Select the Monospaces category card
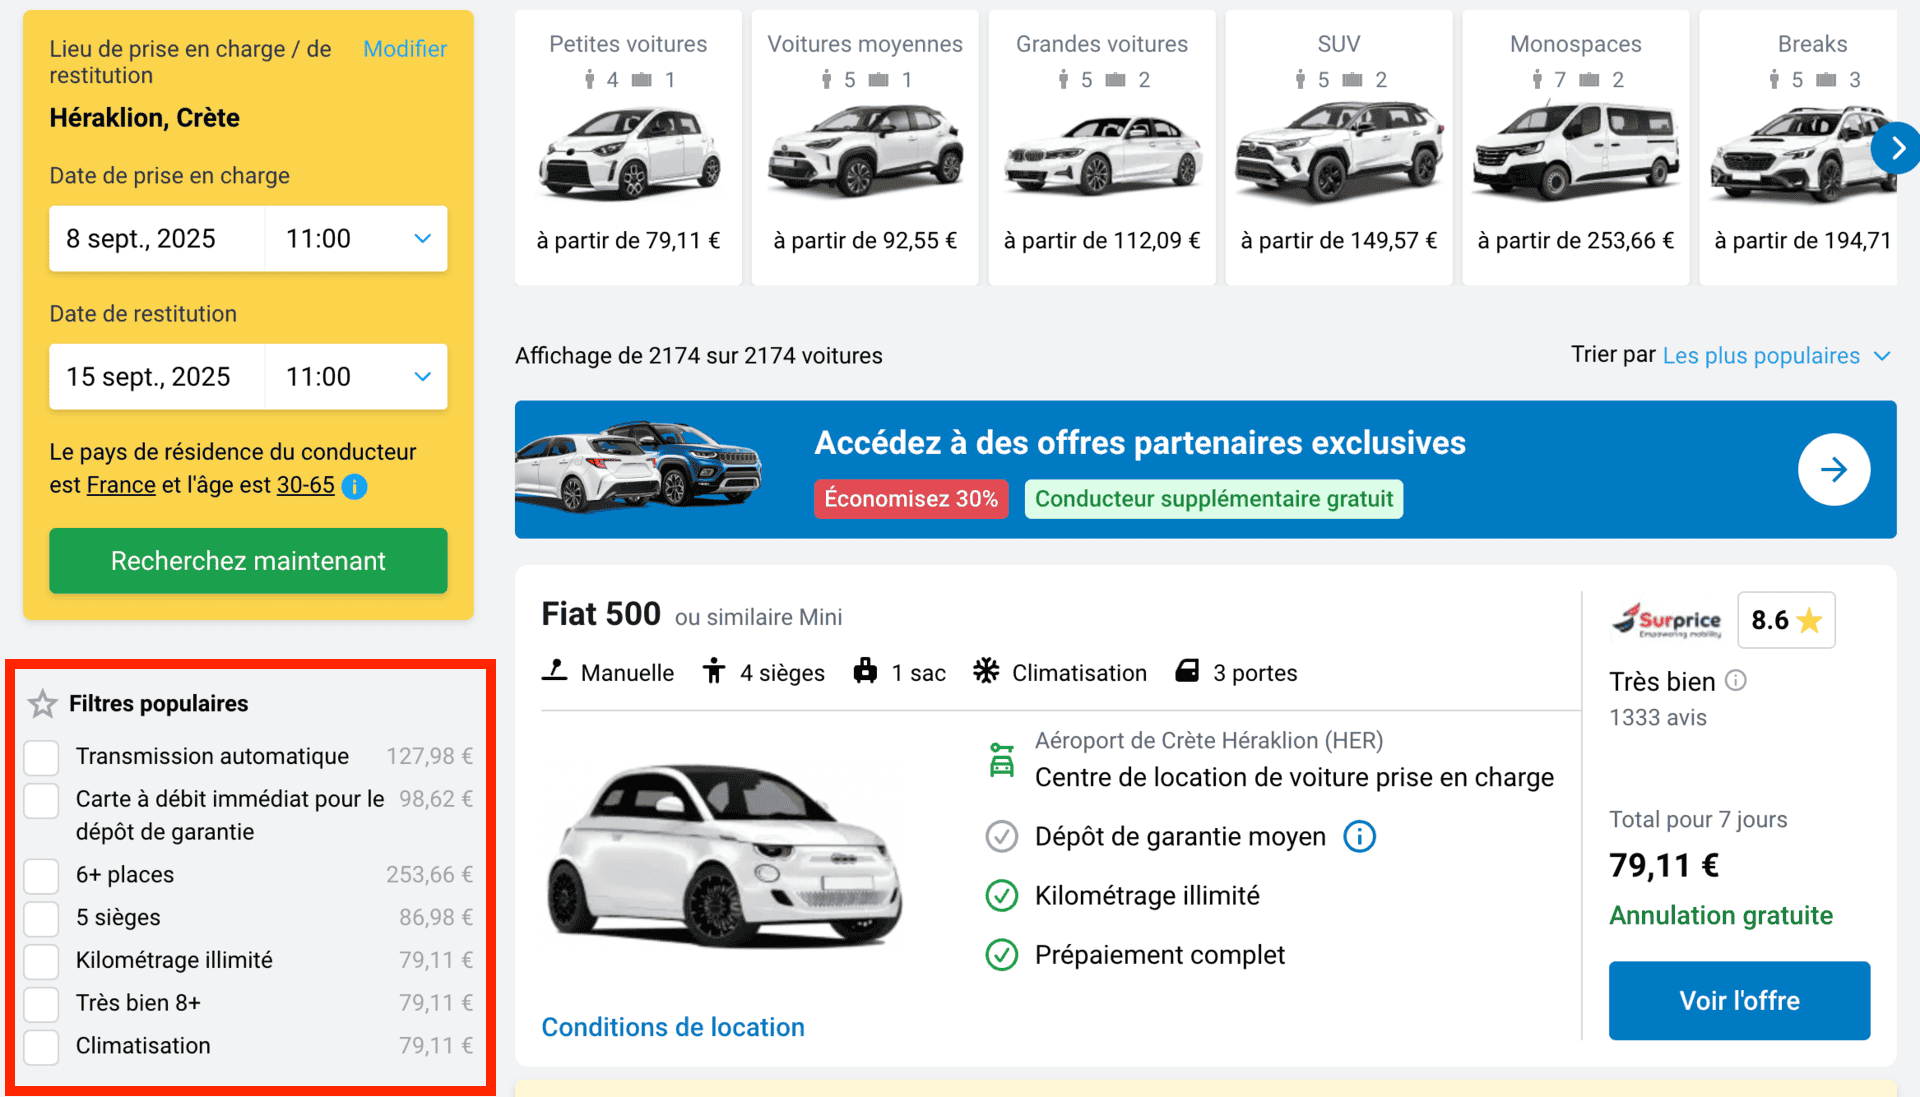 1576,147
